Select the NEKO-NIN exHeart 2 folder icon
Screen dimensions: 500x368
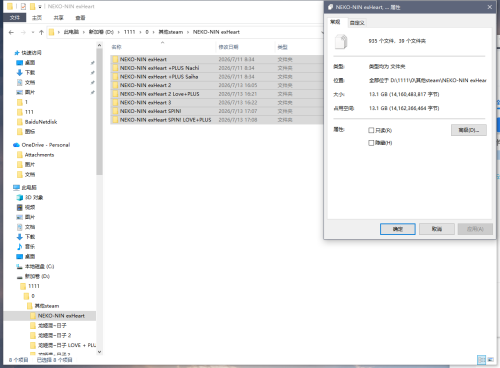(115, 85)
